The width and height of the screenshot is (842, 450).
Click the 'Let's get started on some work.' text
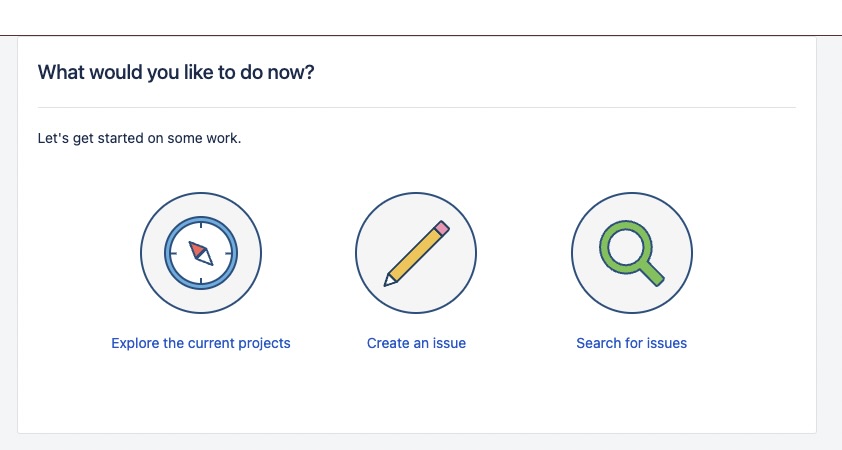tap(139, 137)
